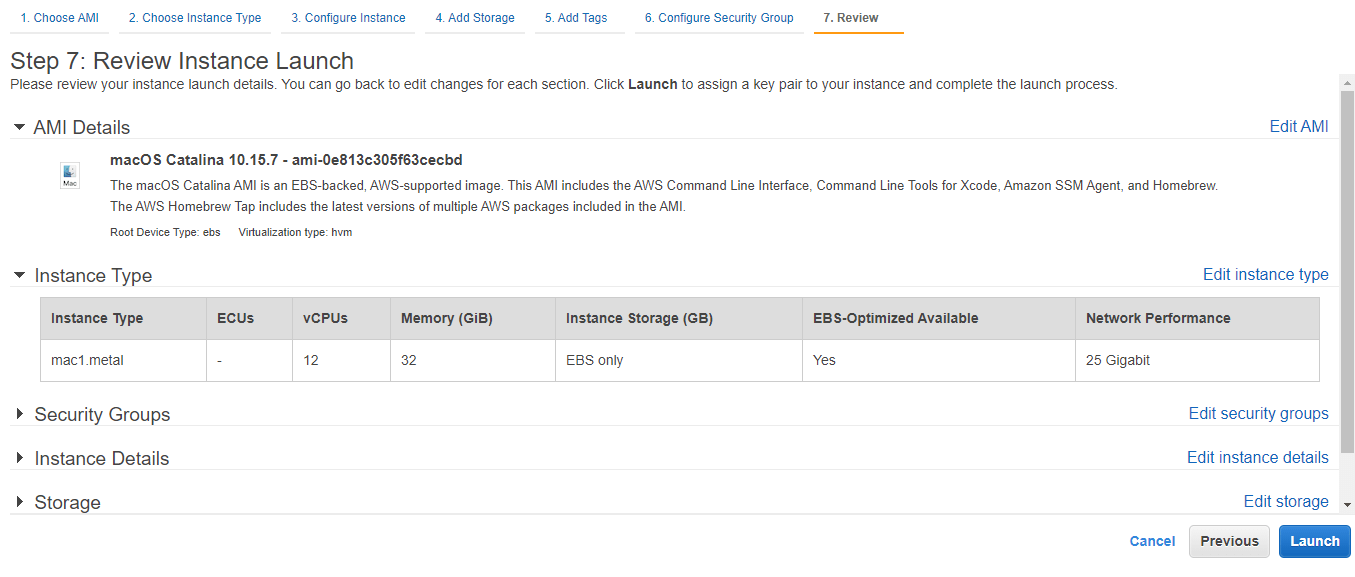Click the ECUs column header
1355x577 pixels.
250,318
